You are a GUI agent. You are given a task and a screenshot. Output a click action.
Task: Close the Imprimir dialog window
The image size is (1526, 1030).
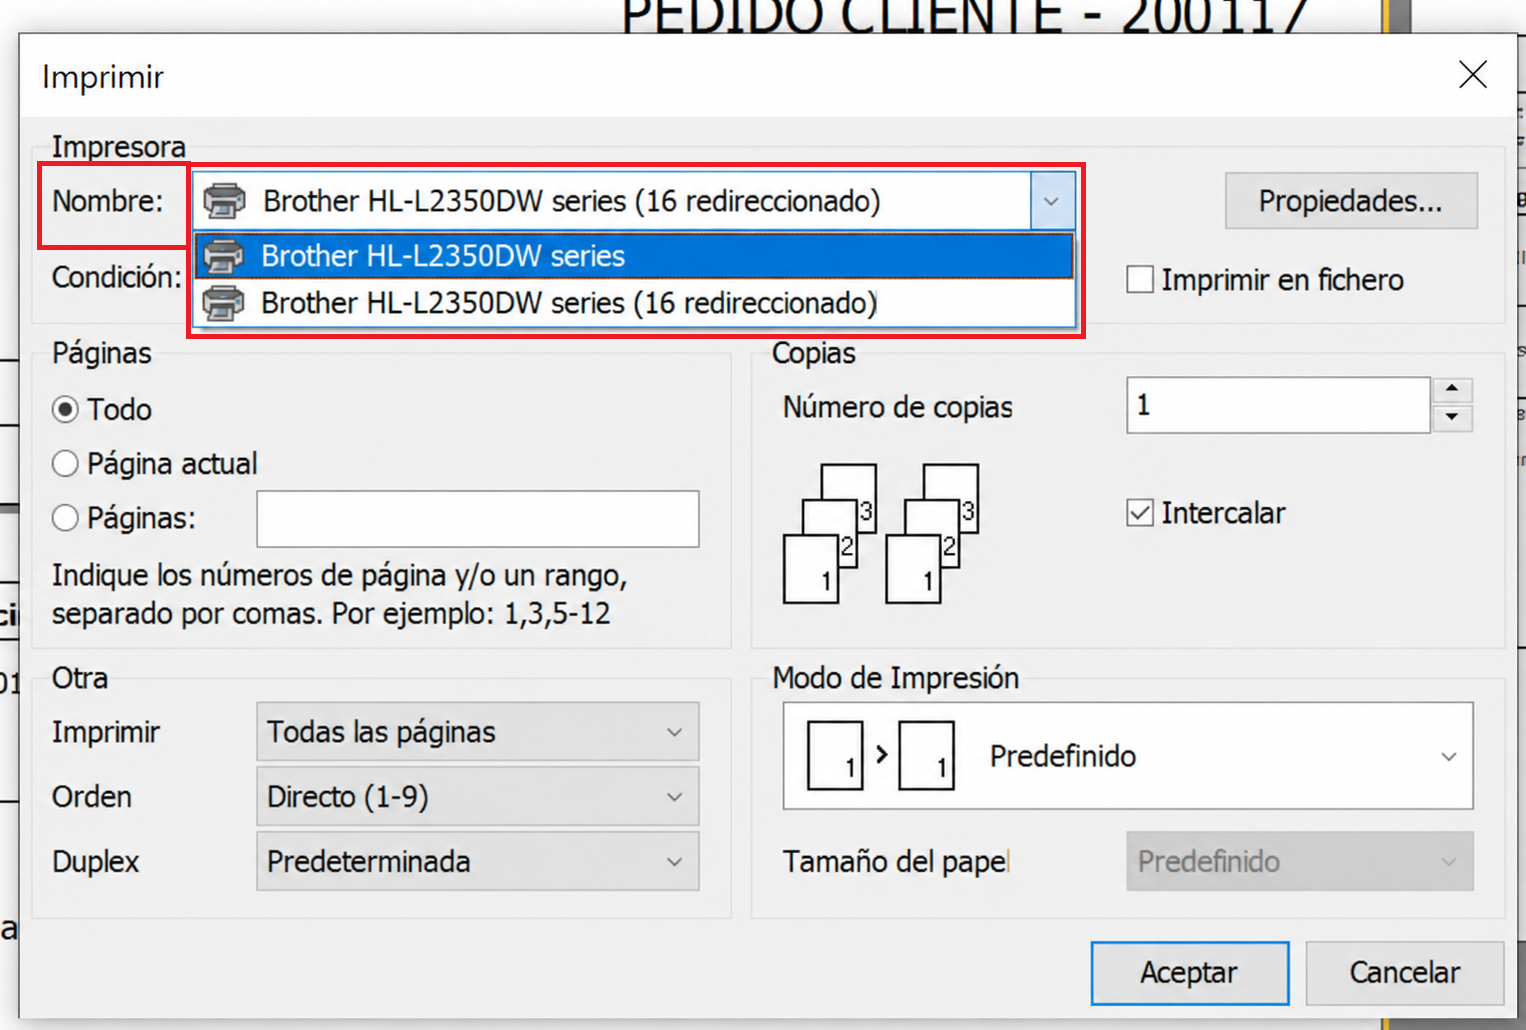point(1472,74)
